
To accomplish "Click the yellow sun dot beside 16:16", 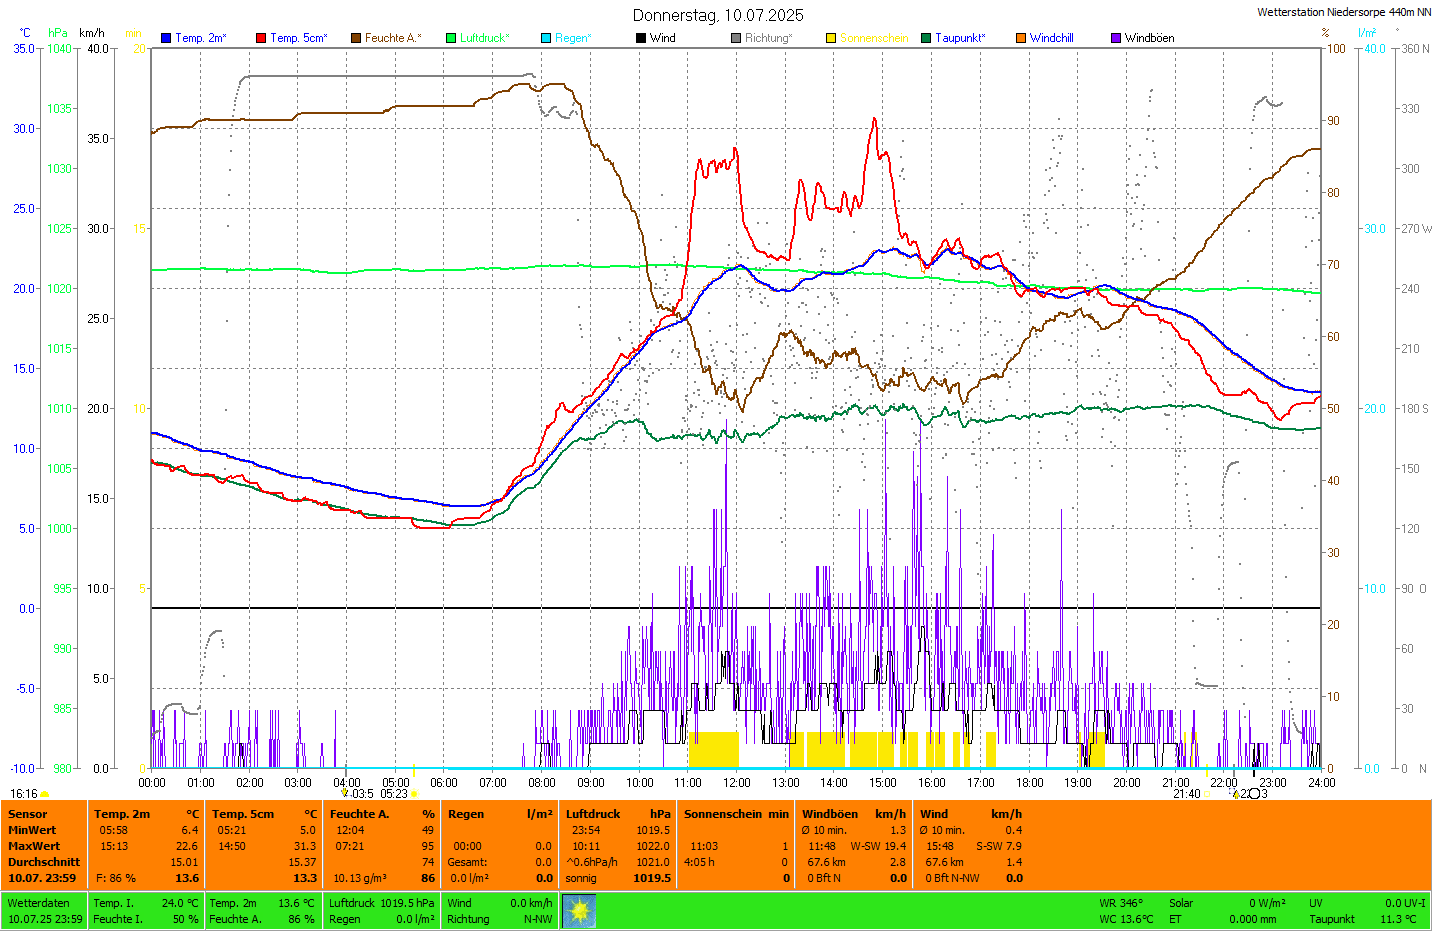I will 45,794.
